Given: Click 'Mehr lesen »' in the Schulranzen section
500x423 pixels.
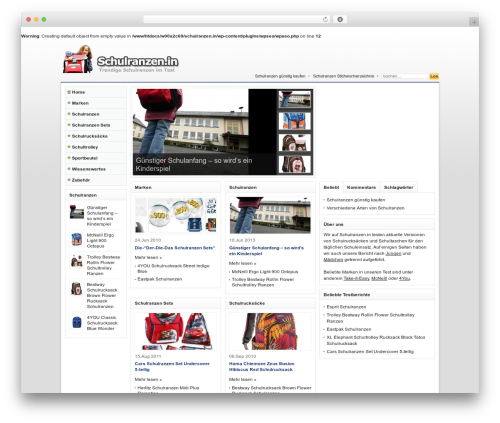Looking at the screenshot, I should pyautogui.click(x=243, y=263).
